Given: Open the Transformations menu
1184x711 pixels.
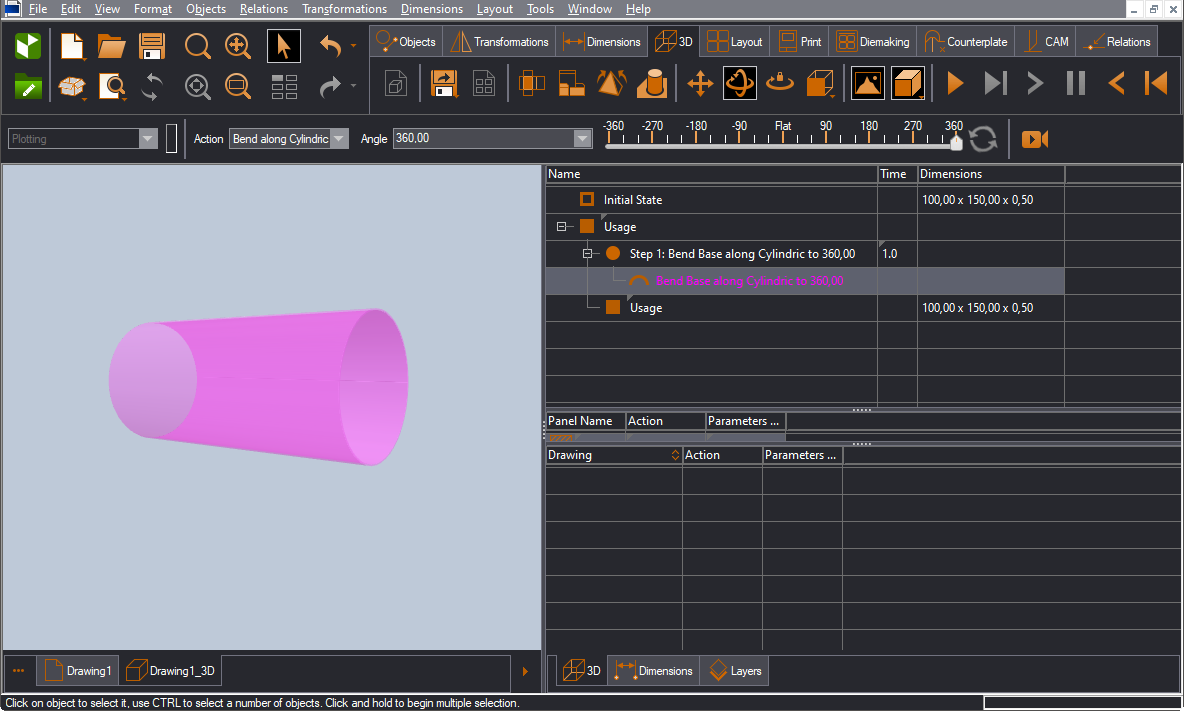Looking at the screenshot, I should 344,9.
